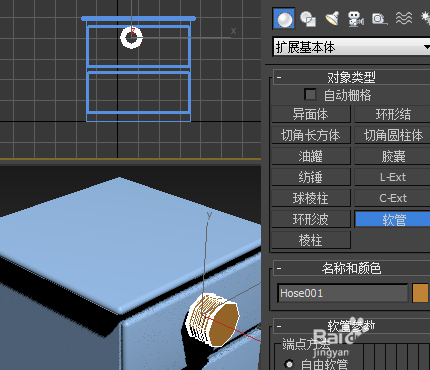
Task: Click the L-Ext button
Action: click(x=392, y=177)
